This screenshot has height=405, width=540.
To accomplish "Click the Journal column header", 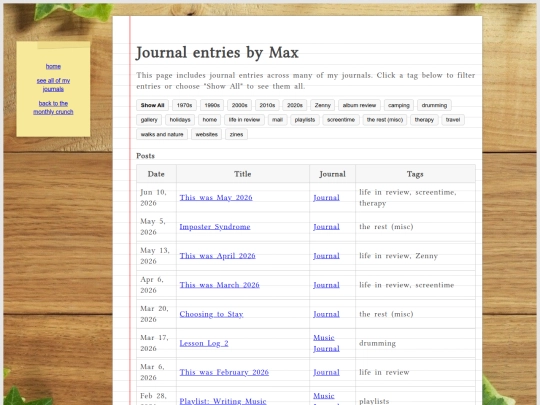I will tap(332, 174).
